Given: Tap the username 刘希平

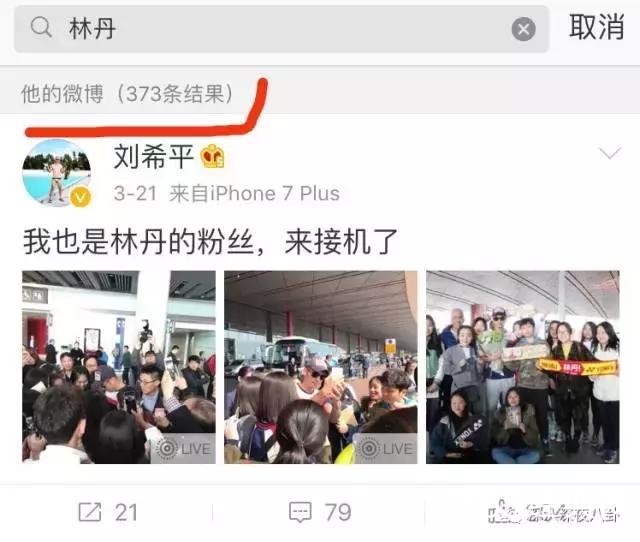Looking at the screenshot, I should point(153,156).
